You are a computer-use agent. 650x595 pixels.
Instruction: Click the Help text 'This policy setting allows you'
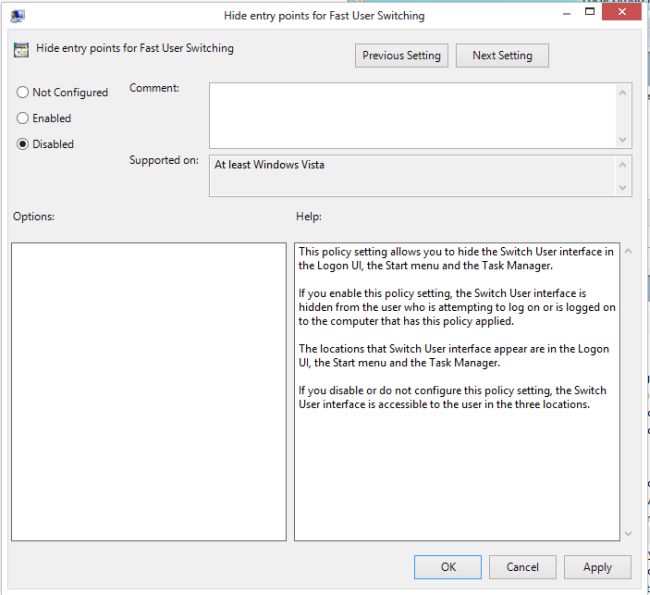456,259
